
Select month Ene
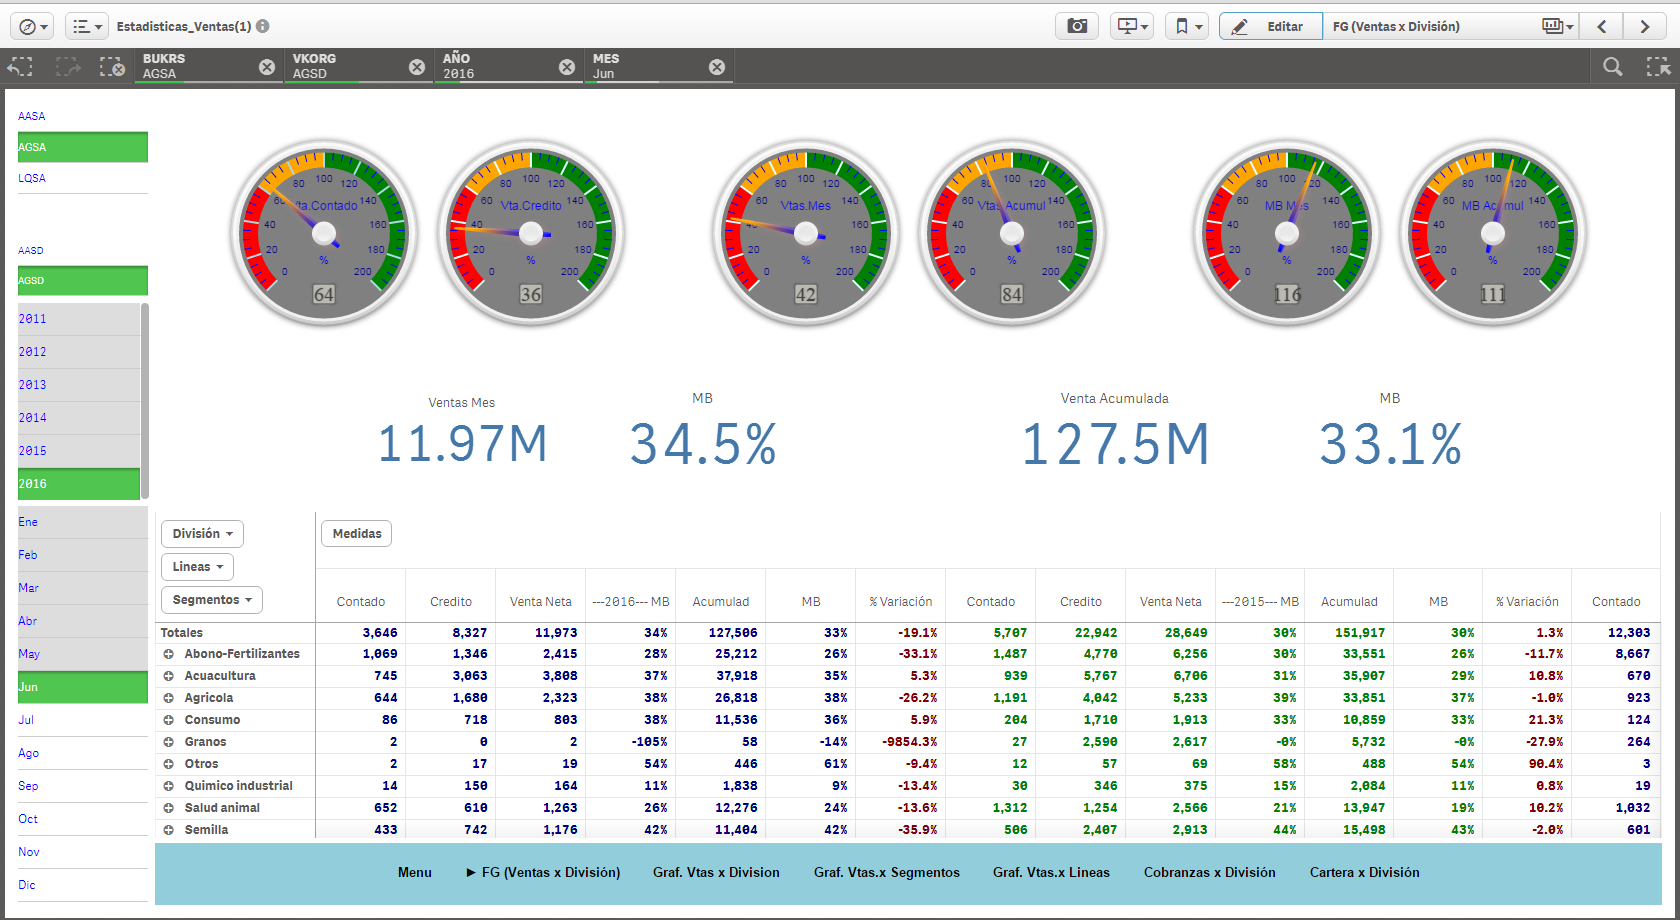point(83,522)
